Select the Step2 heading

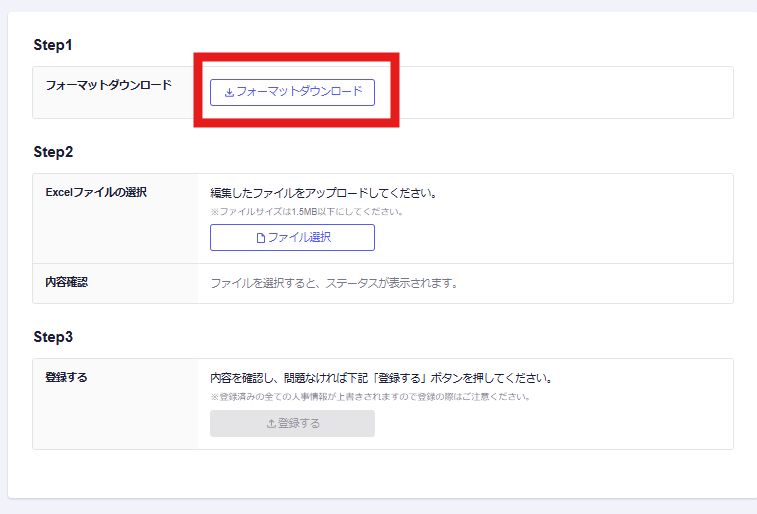[53, 152]
